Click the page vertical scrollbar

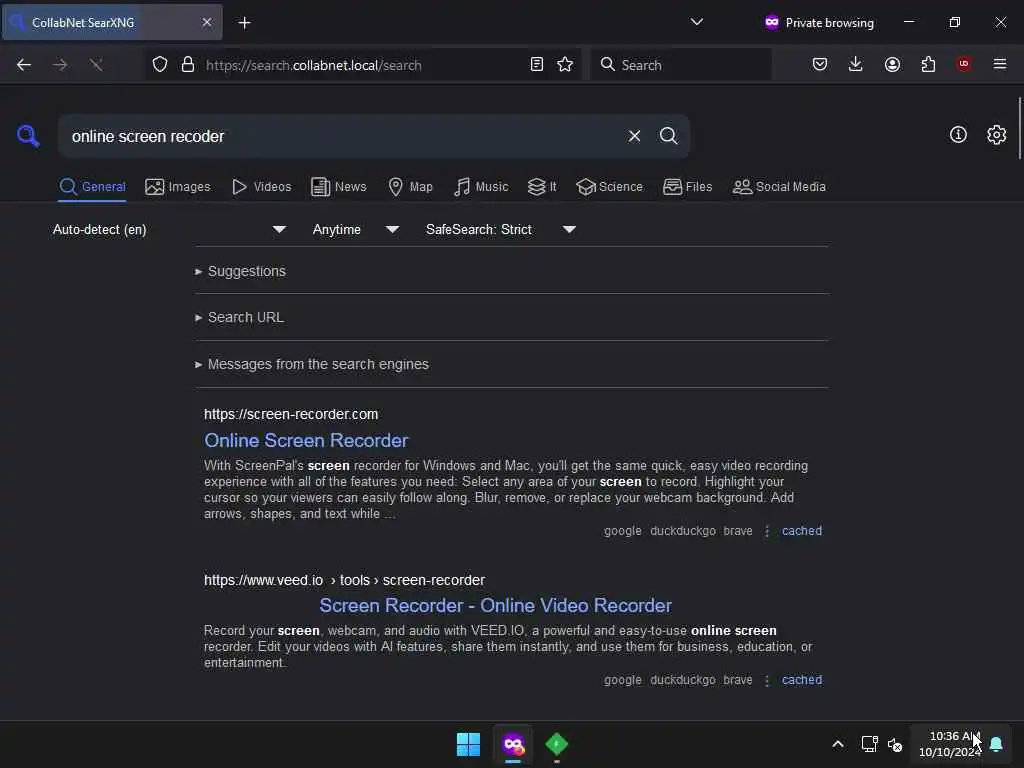[x=1019, y=128]
